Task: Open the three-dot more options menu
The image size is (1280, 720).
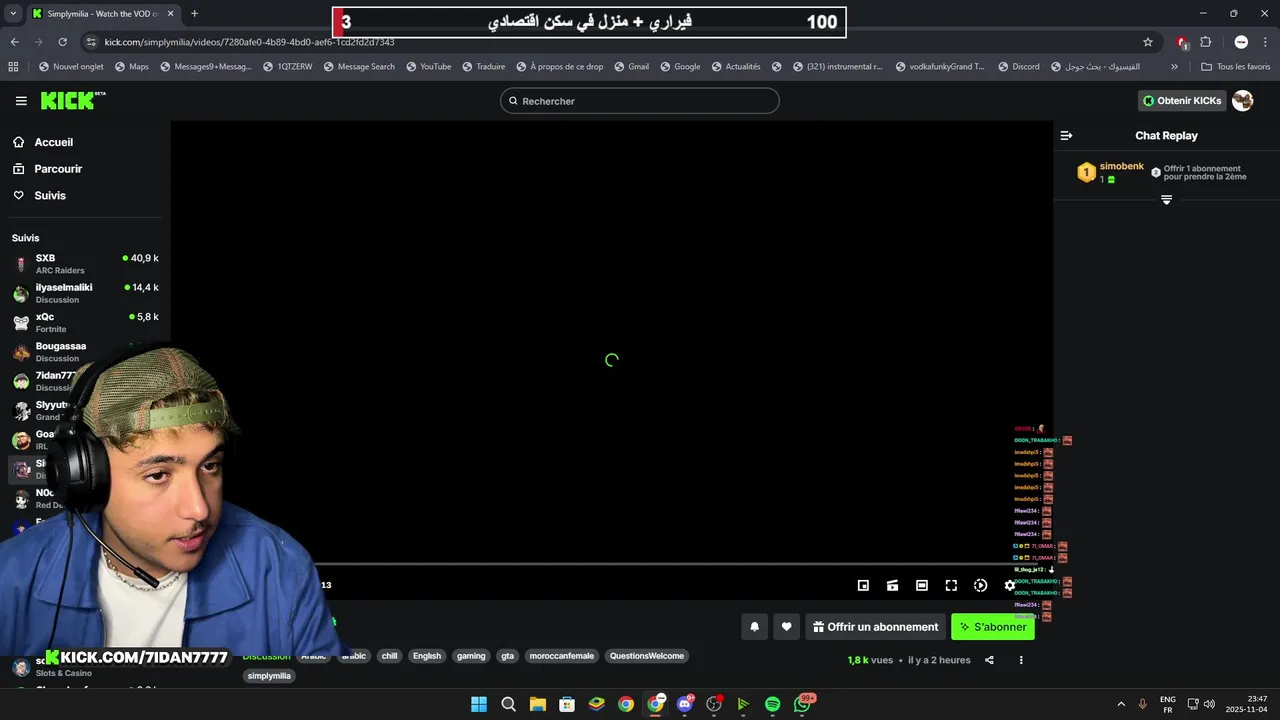Action: tap(1021, 660)
